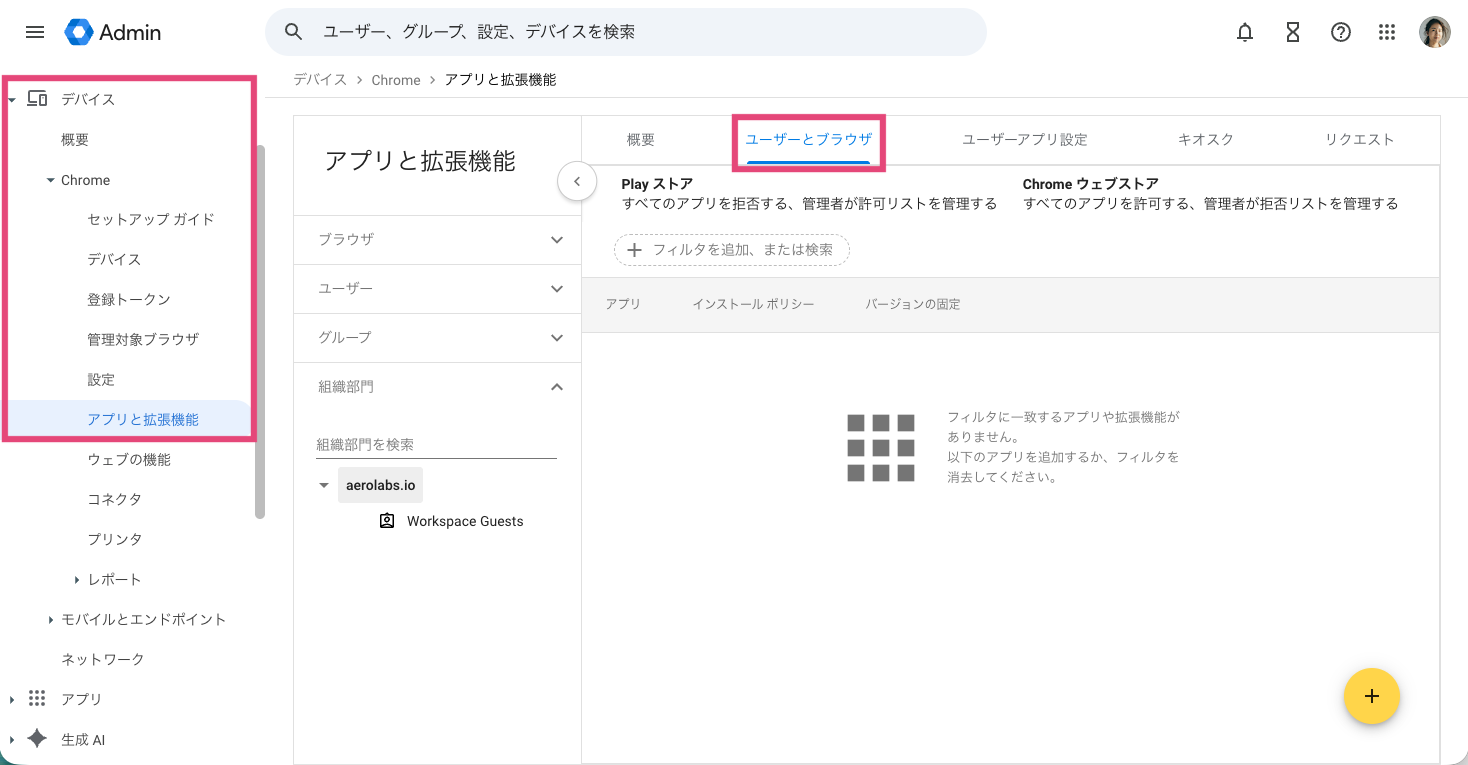This screenshot has width=1468, height=765.
Task: Click the yellow plus button to add apps
Action: point(1371,696)
